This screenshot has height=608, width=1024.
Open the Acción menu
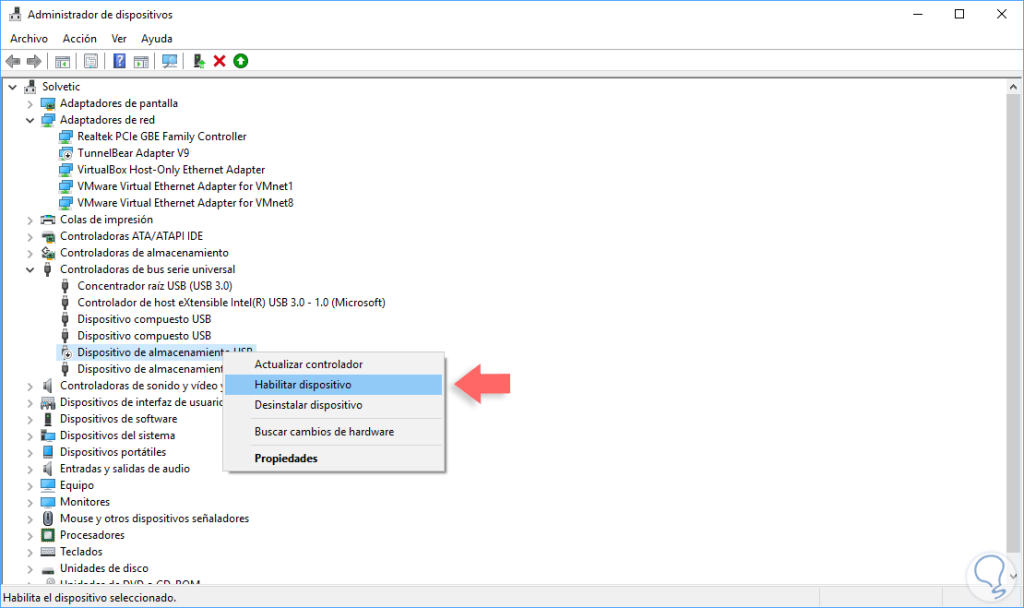point(80,39)
